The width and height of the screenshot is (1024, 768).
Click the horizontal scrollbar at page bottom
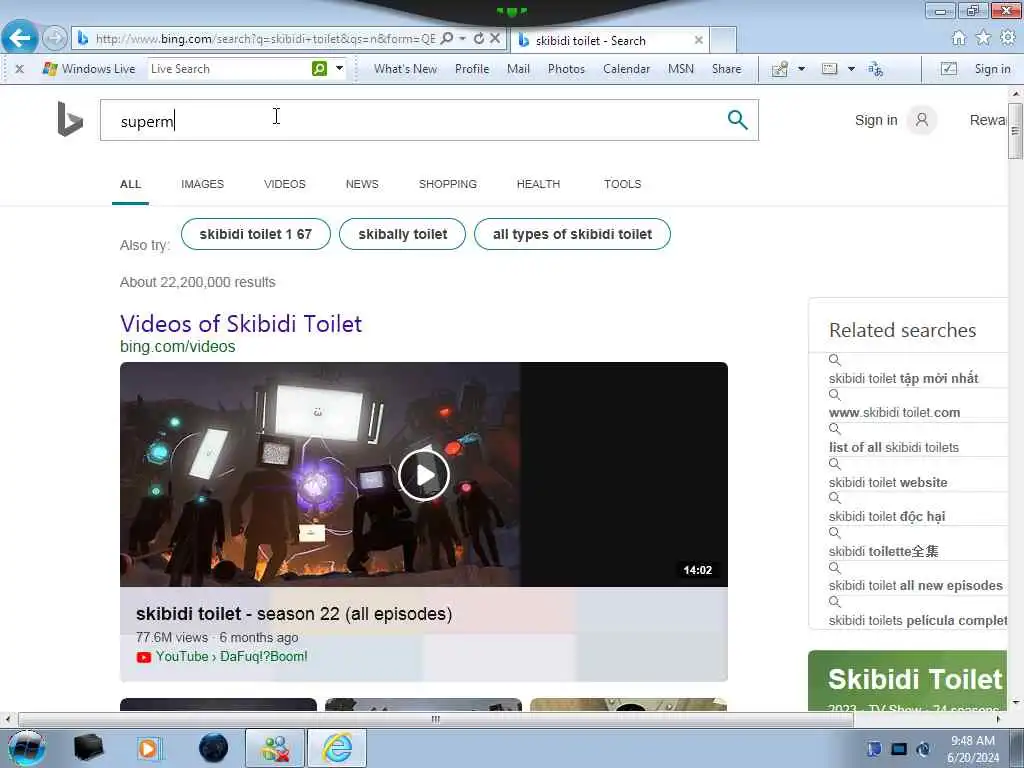pos(436,719)
